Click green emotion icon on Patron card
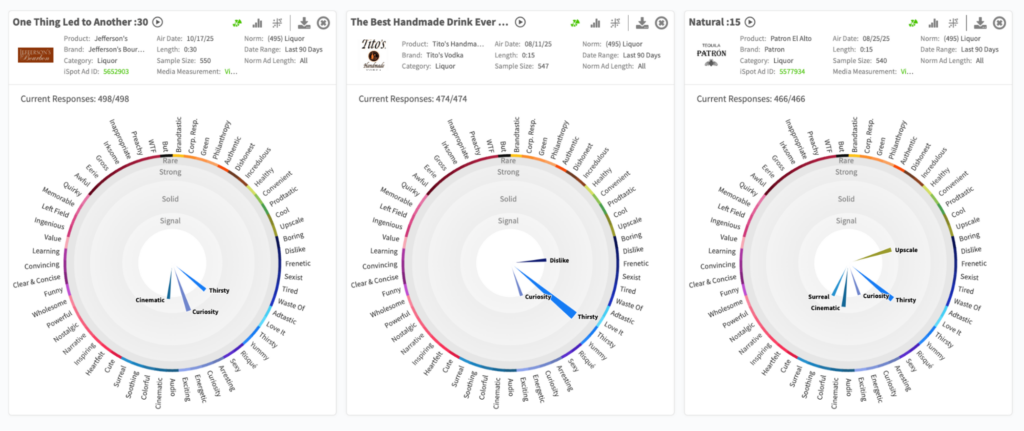The height and width of the screenshot is (431, 1024). pyautogui.click(x=913, y=23)
